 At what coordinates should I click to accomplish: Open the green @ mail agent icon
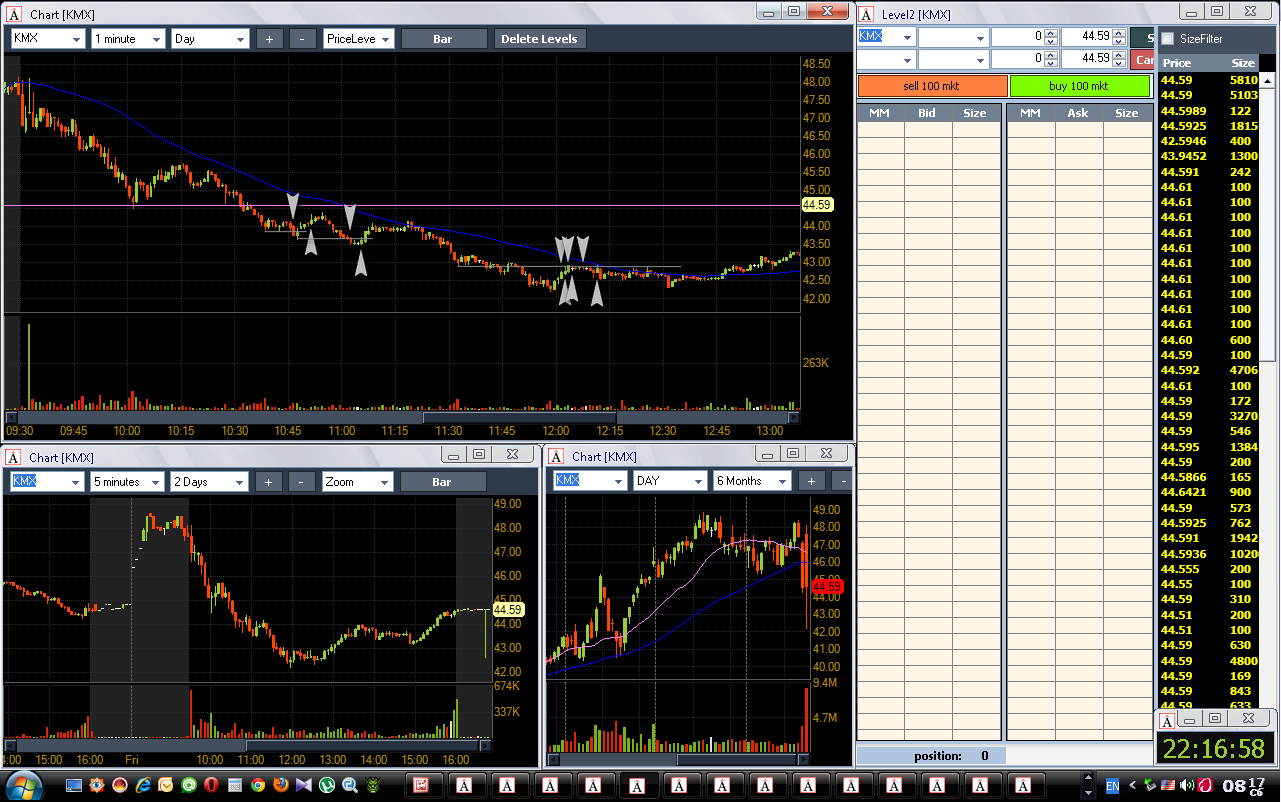coord(188,786)
